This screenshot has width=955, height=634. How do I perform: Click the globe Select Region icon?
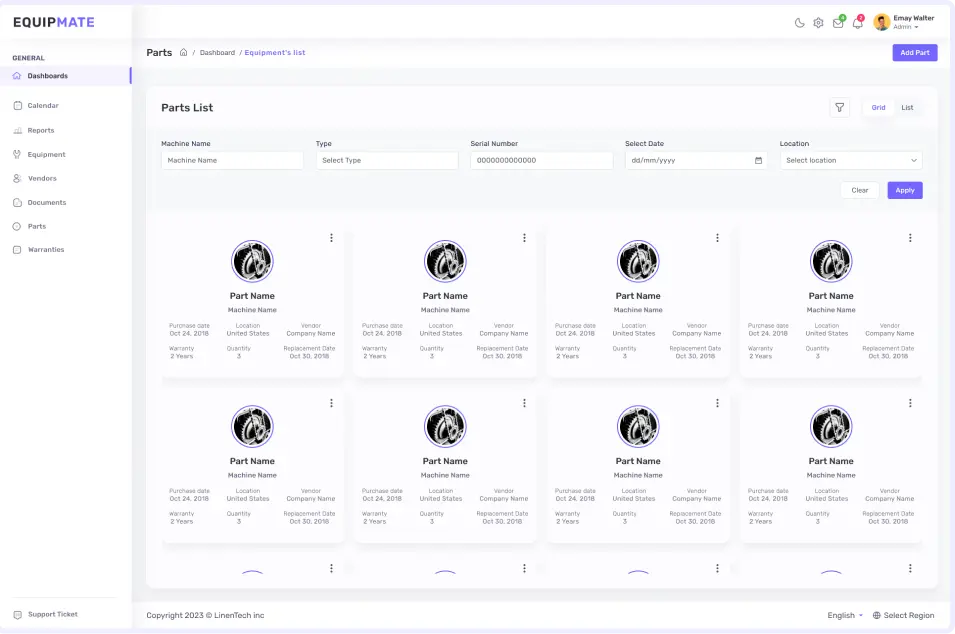click(877, 616)
